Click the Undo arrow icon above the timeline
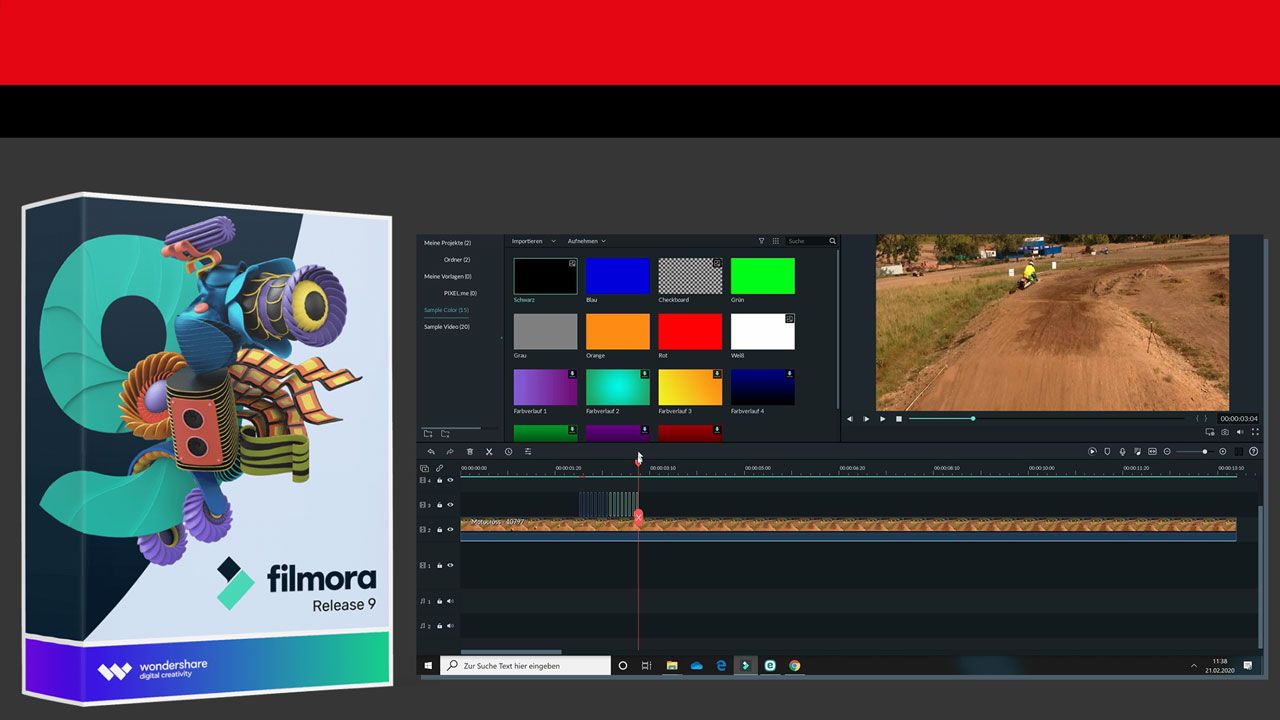 433,451
